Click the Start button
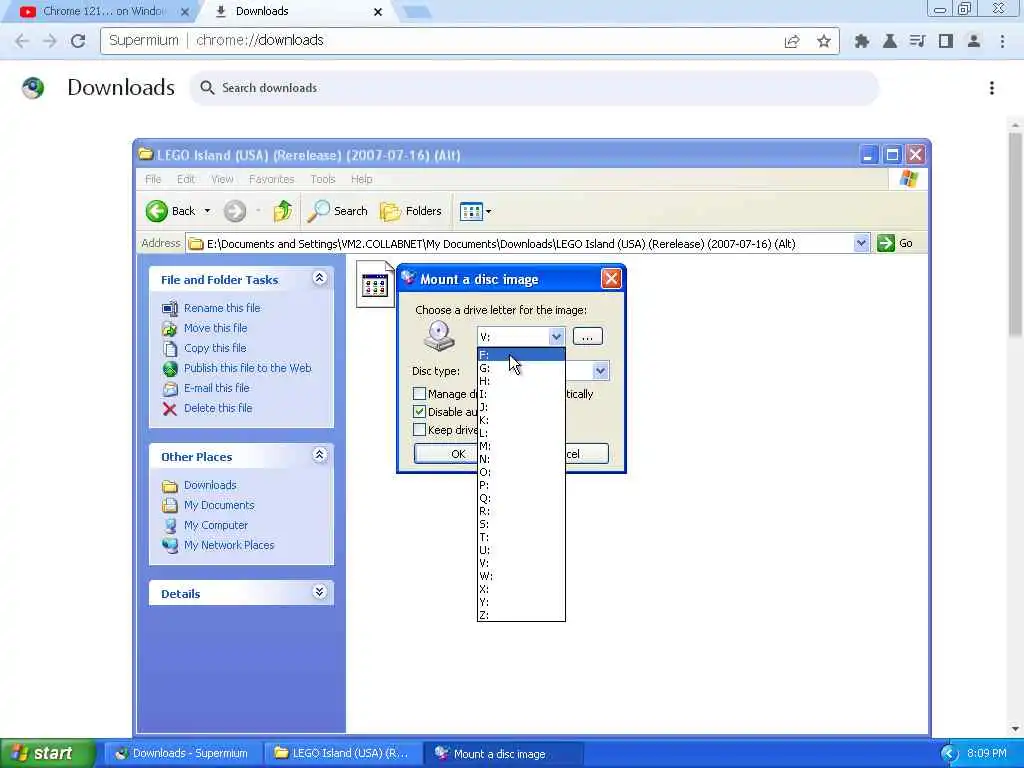This screenshot has width=1024, height=768. [x=47, y=753]
